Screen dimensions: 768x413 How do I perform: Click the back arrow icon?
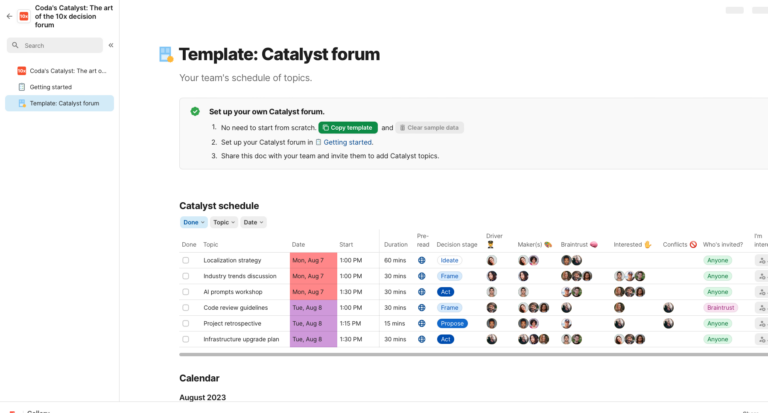9,16
